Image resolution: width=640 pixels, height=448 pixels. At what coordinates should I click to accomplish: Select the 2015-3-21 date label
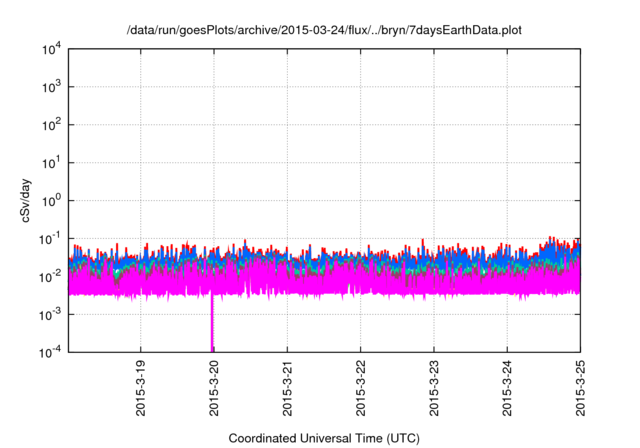click(287, 389)
